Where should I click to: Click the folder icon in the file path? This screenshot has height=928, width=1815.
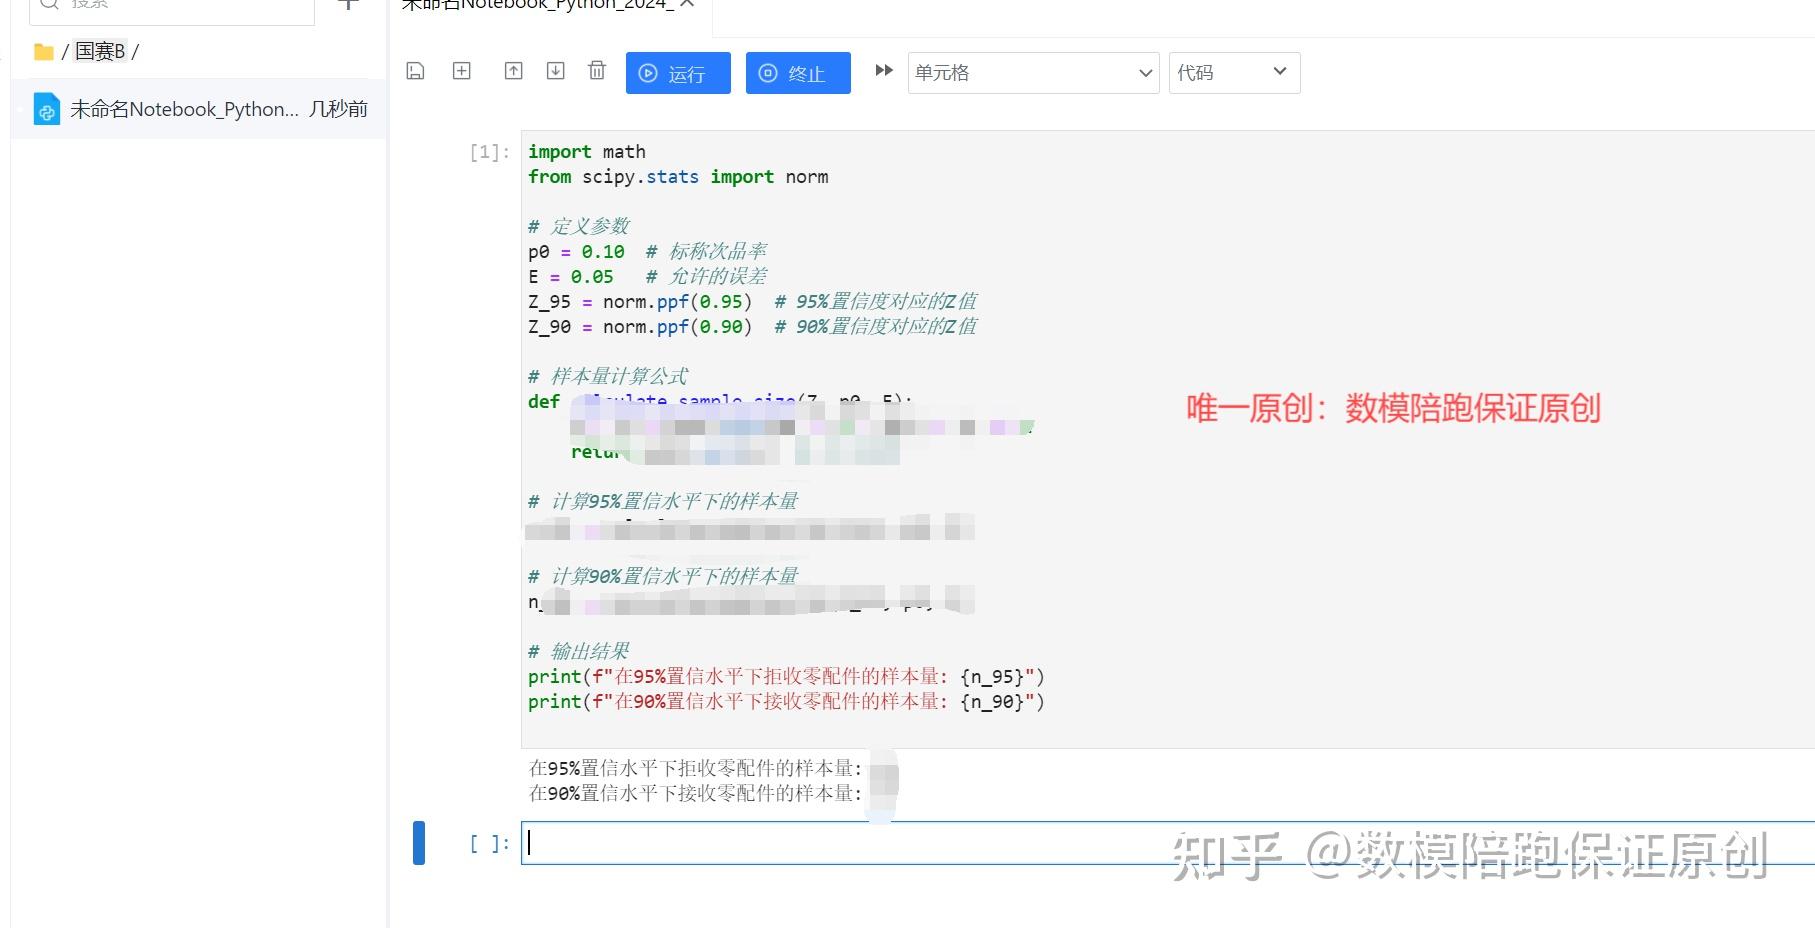[x=44, y=52]
